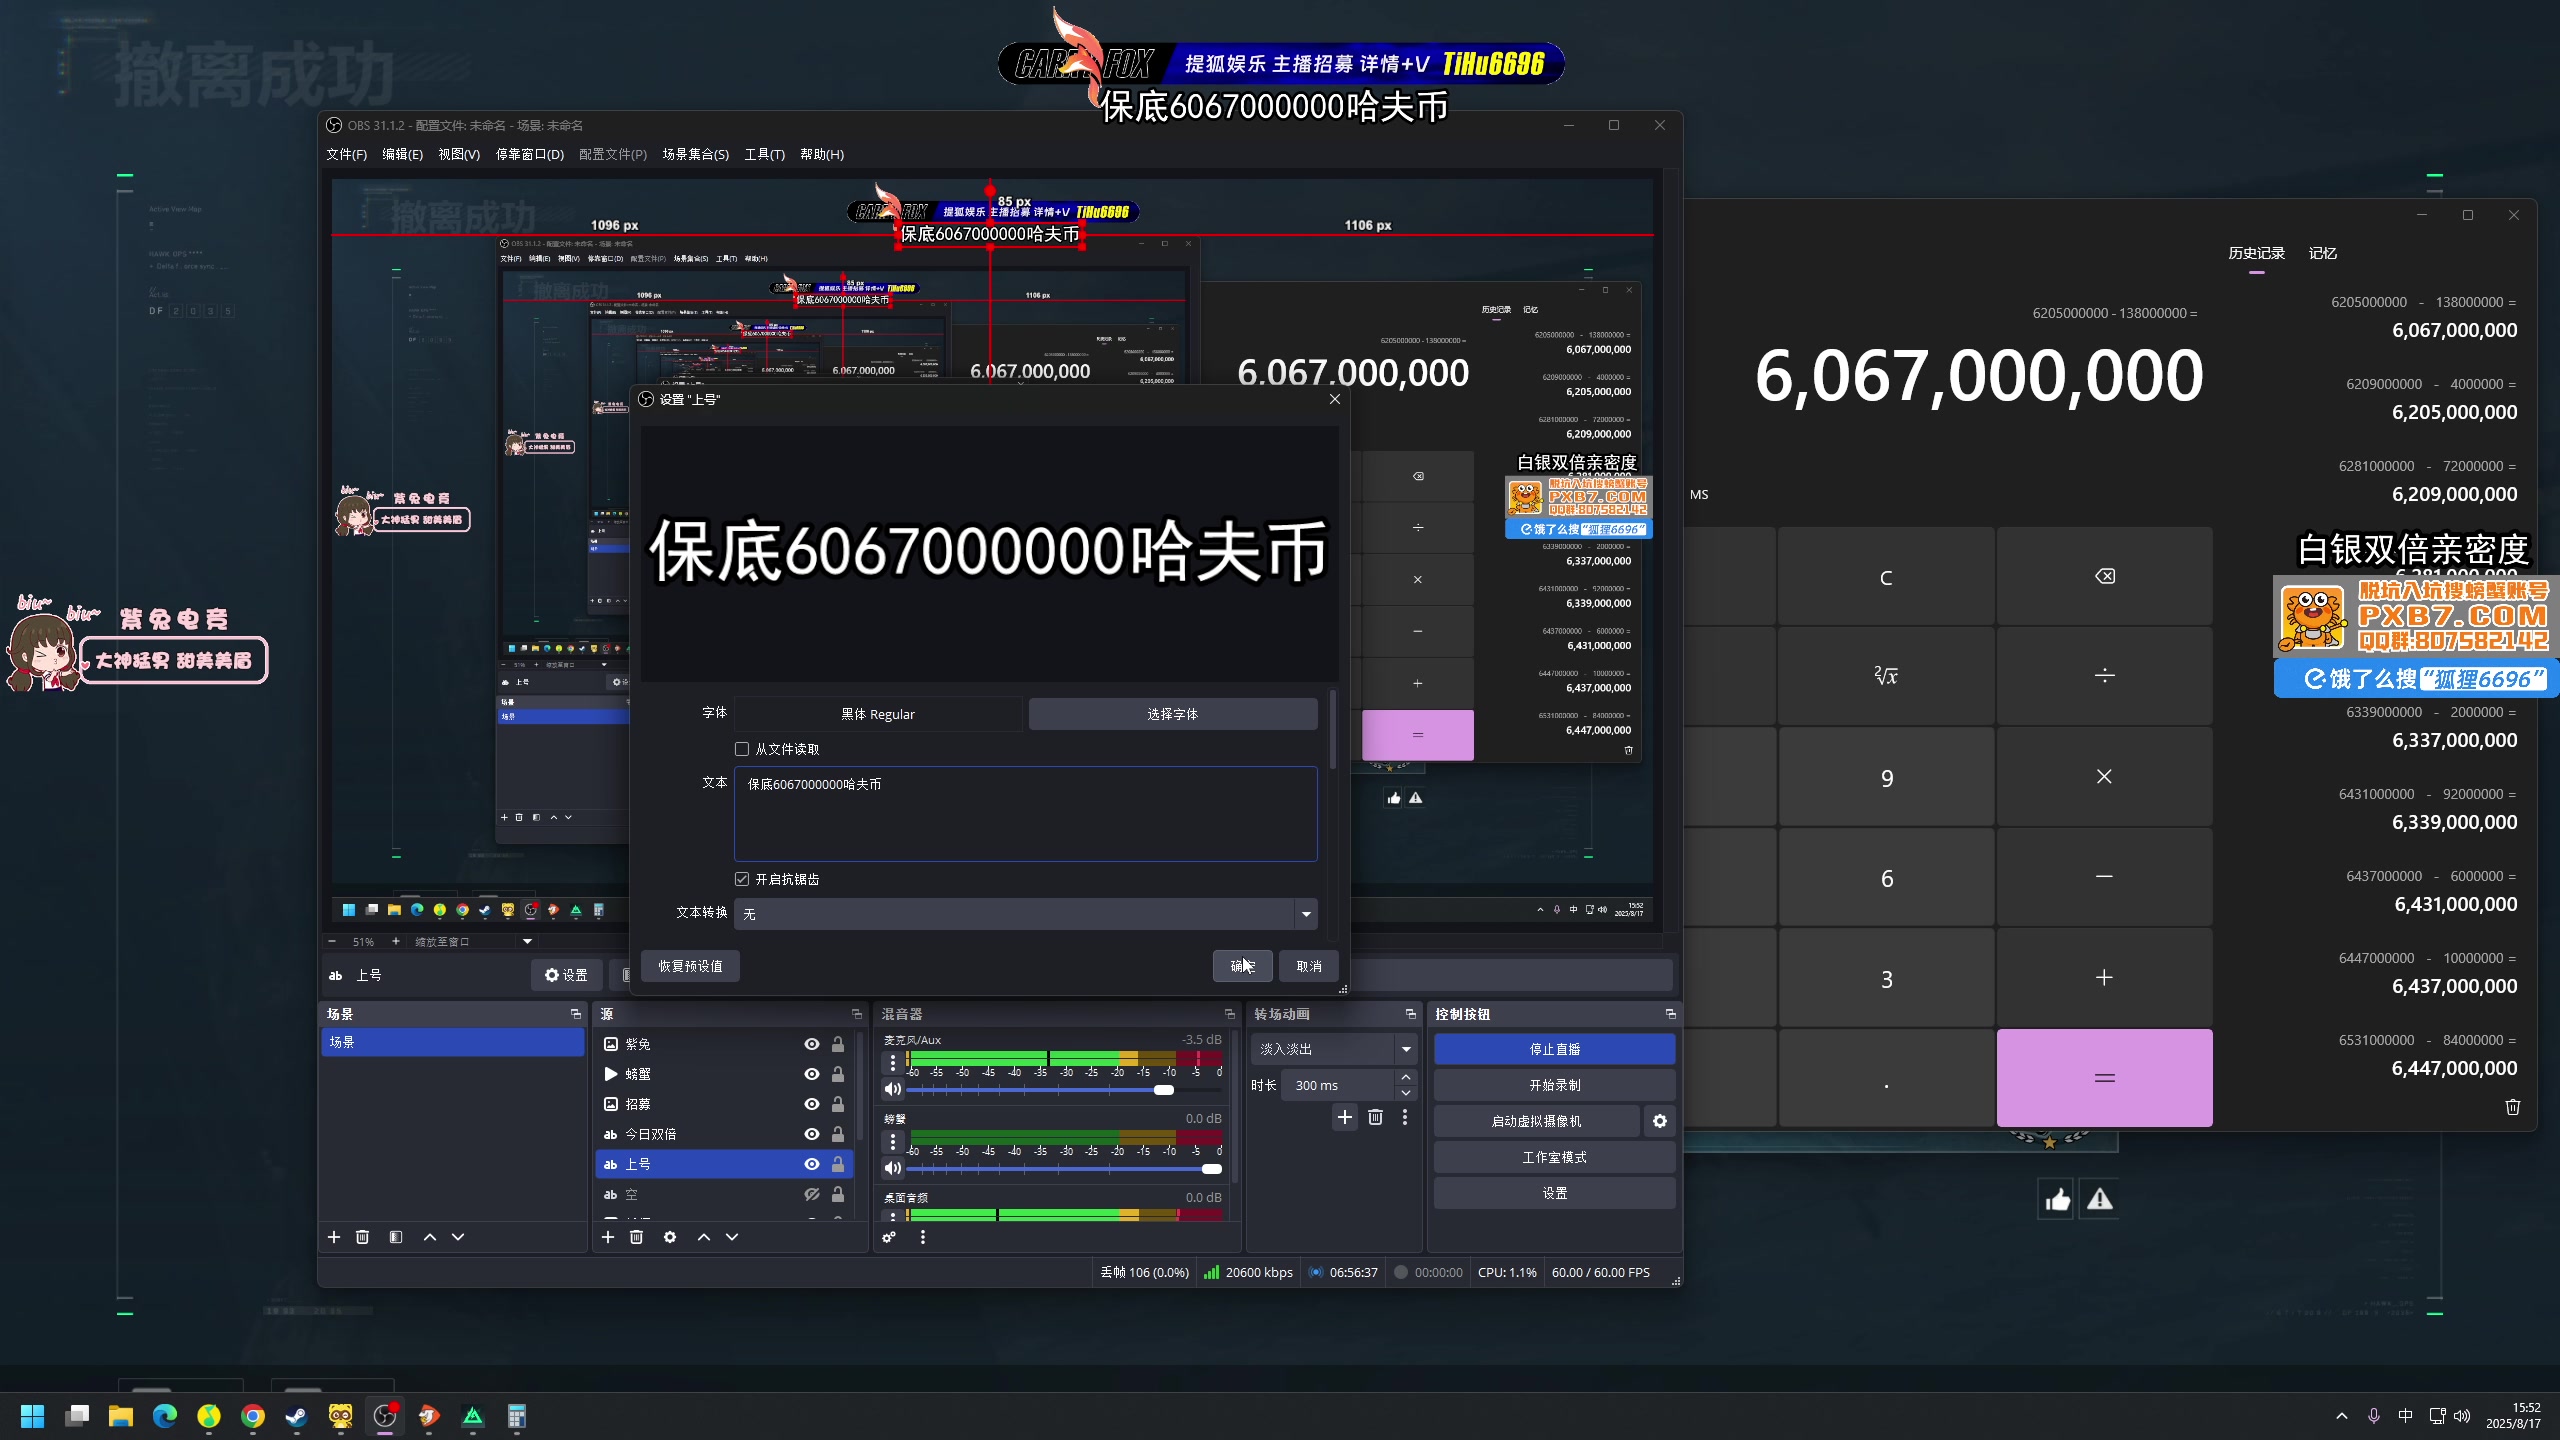This screenshot has width=2560, height=1440.
Task: Hide the 螃蟹 source
Action: 812,1074
